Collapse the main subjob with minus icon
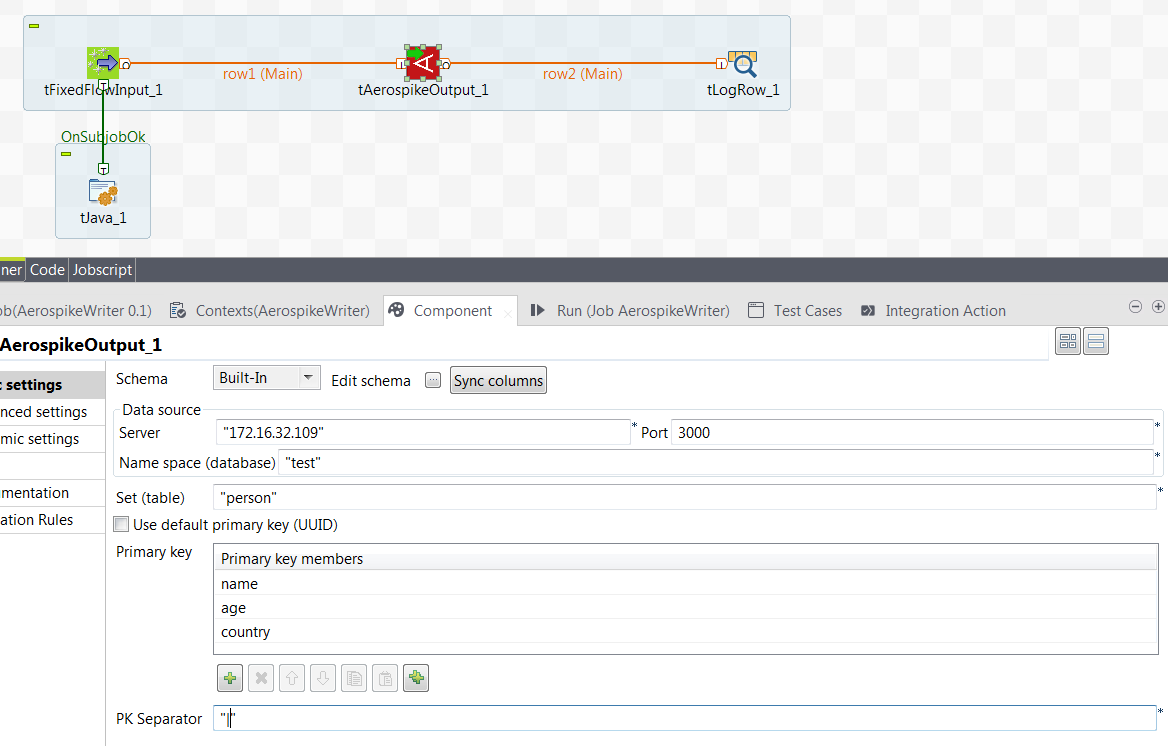This screenshot has width=1168, height=746. 34,26
